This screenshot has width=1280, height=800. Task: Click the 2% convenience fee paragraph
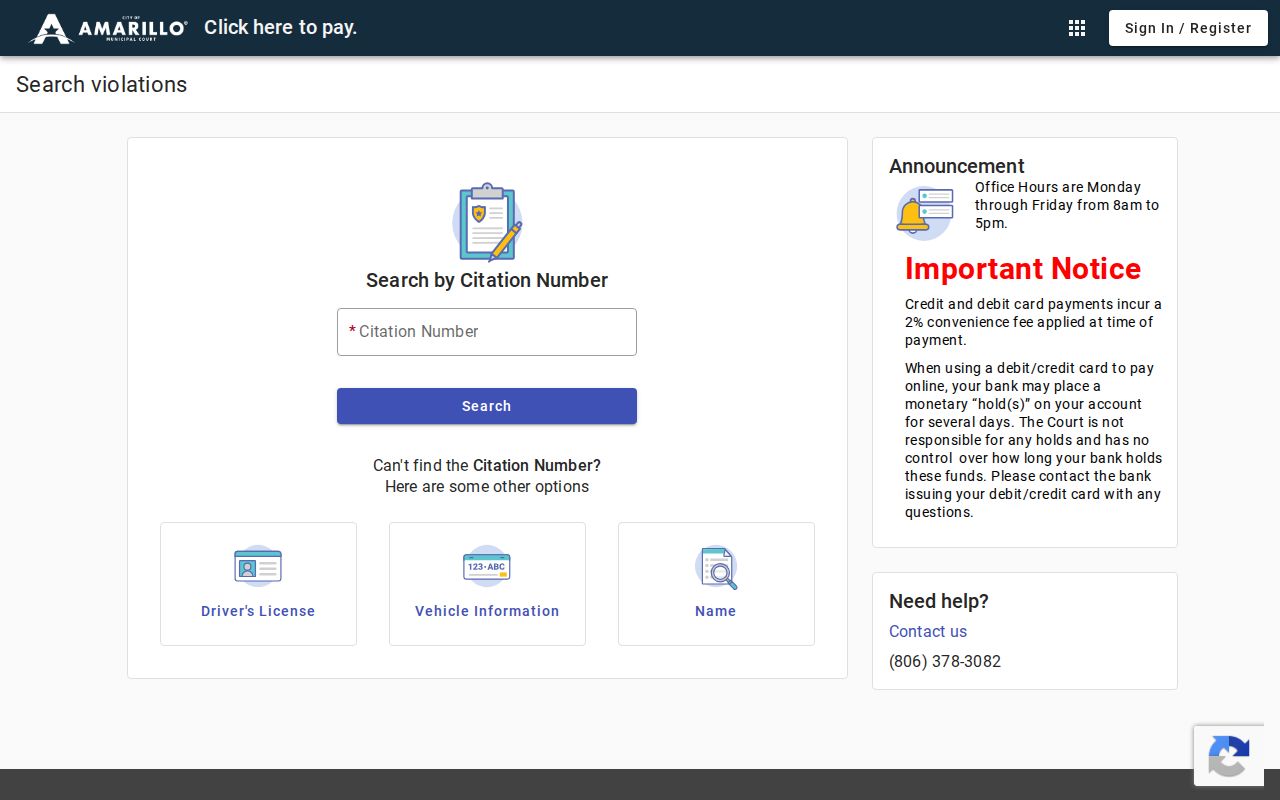point(1033,322)
